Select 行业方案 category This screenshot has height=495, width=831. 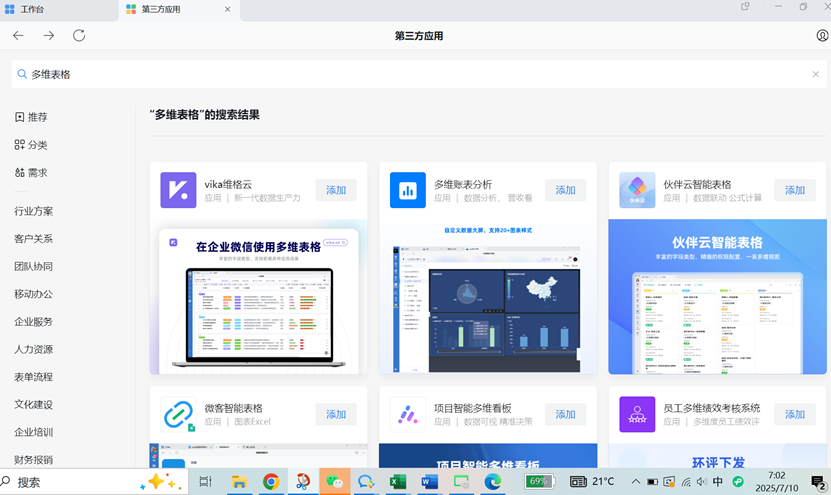click(33, 211)
